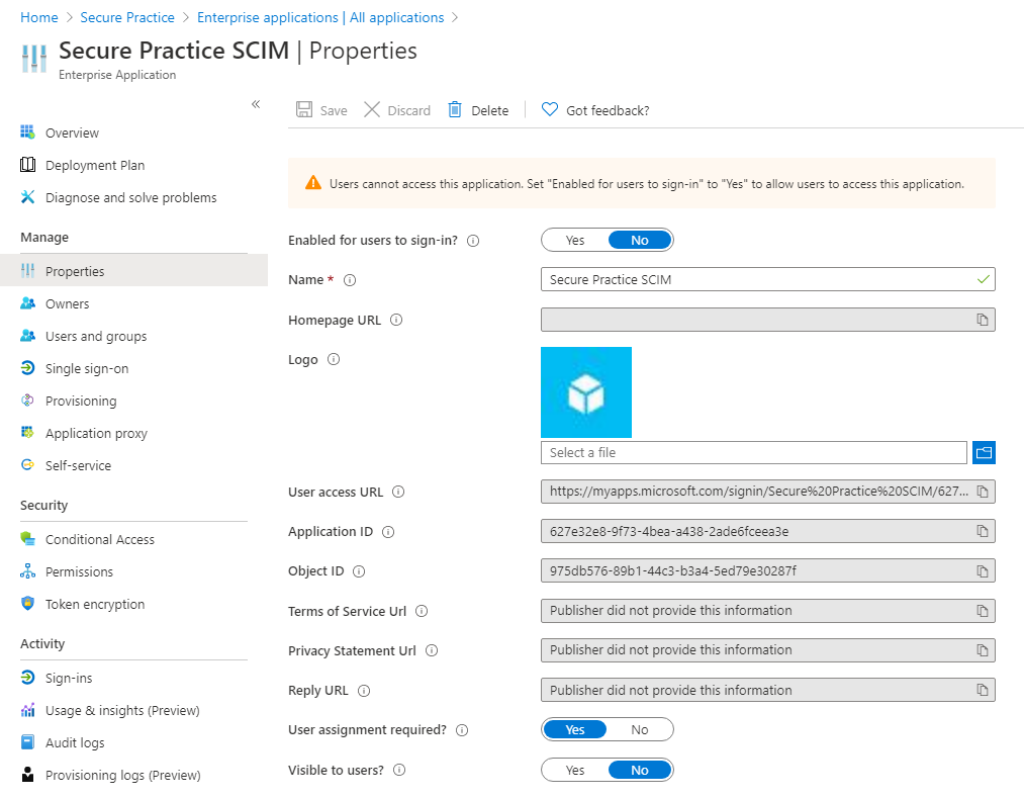
Task: Discard pending property changes
Action: point(397,110)
